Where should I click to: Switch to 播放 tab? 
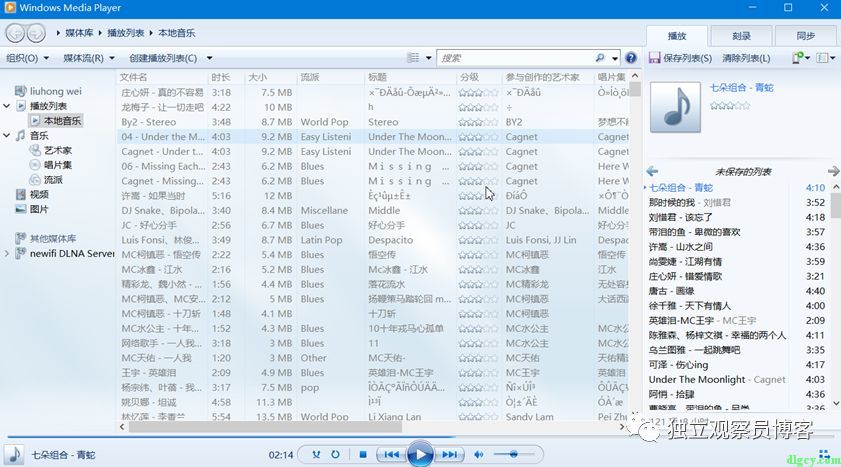(x=677, y=36)
